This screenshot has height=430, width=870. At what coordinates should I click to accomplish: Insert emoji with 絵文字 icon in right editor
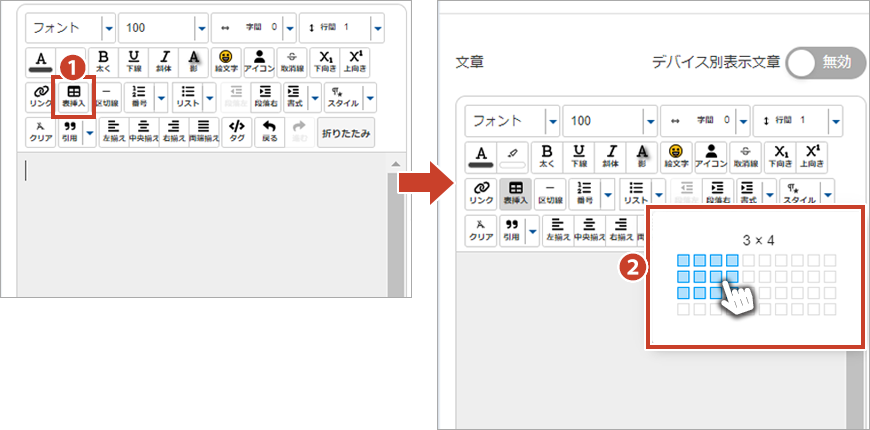pyautogui.click(x=676, y=155)
